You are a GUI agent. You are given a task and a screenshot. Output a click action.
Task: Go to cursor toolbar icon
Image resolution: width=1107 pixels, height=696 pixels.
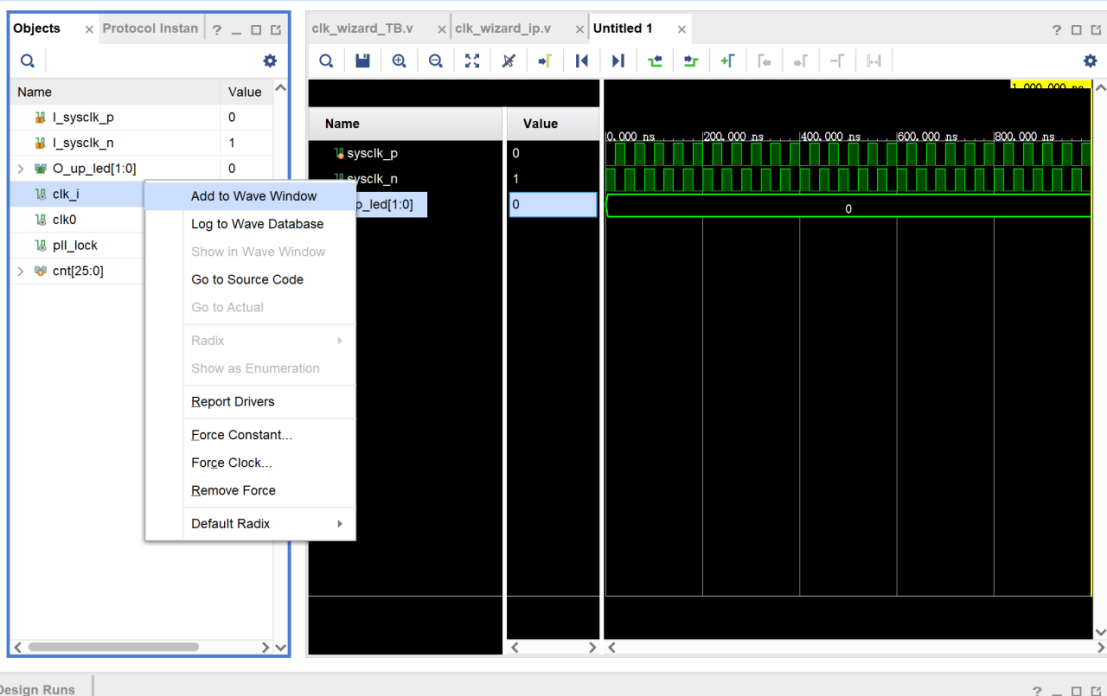click(x=545, y=61)
